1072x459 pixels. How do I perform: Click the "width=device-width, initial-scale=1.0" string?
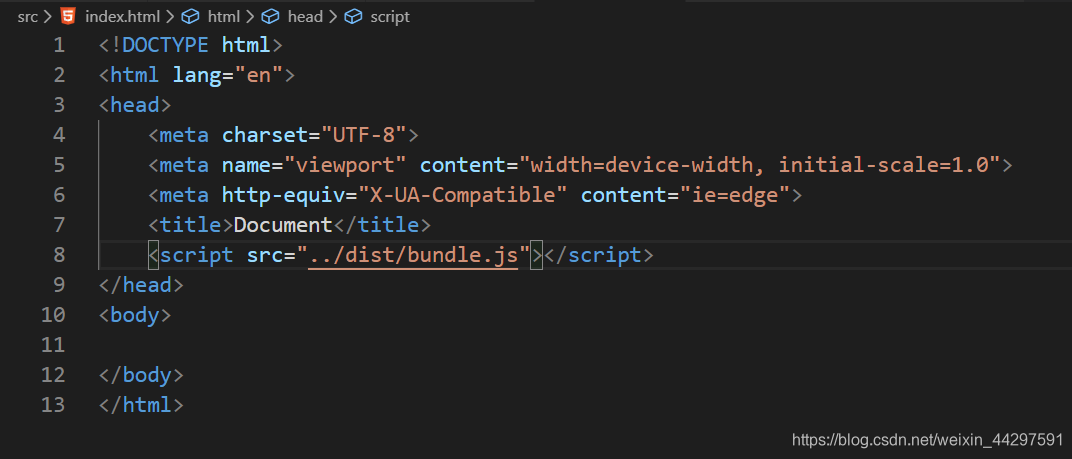[760, 166]
